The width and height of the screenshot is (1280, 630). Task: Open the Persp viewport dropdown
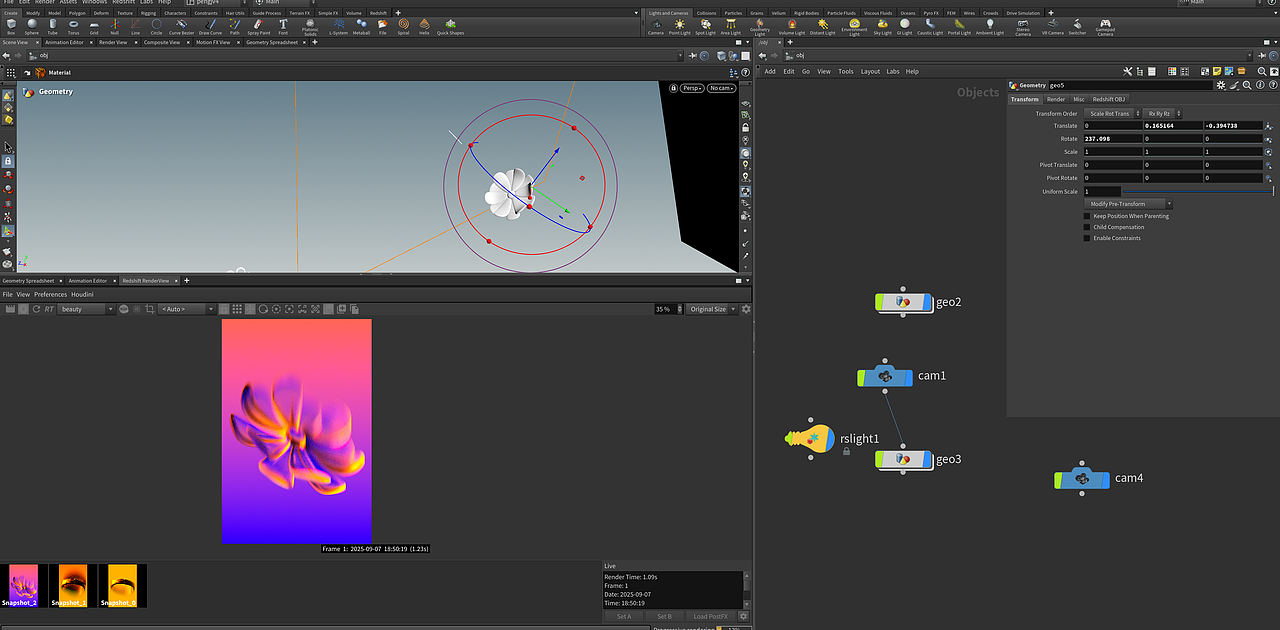pyautogui.click(x=692, y=88)
